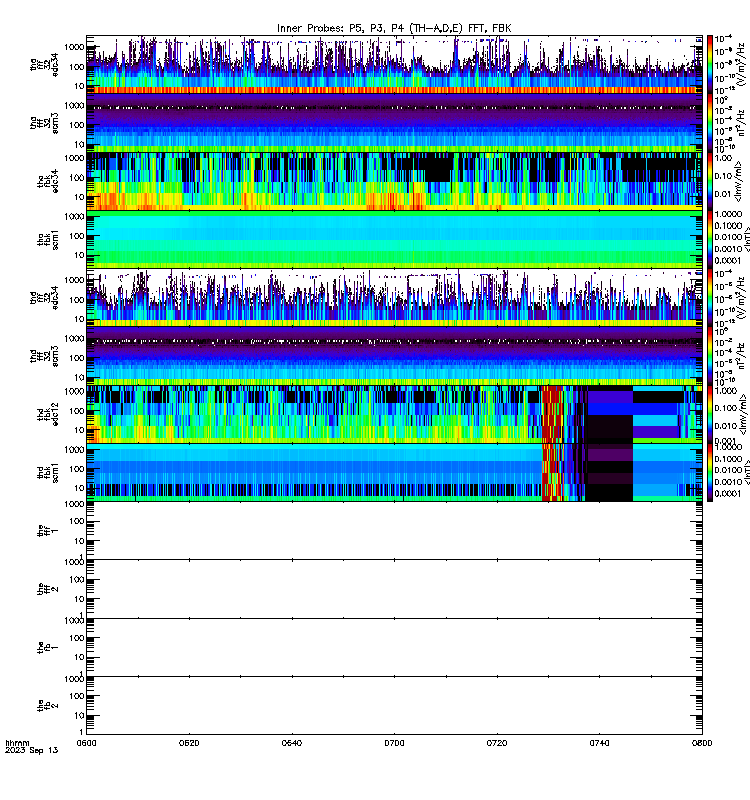750x800 pixels.
Task: Select the 0600 time axis label
Action: point(86,743)
